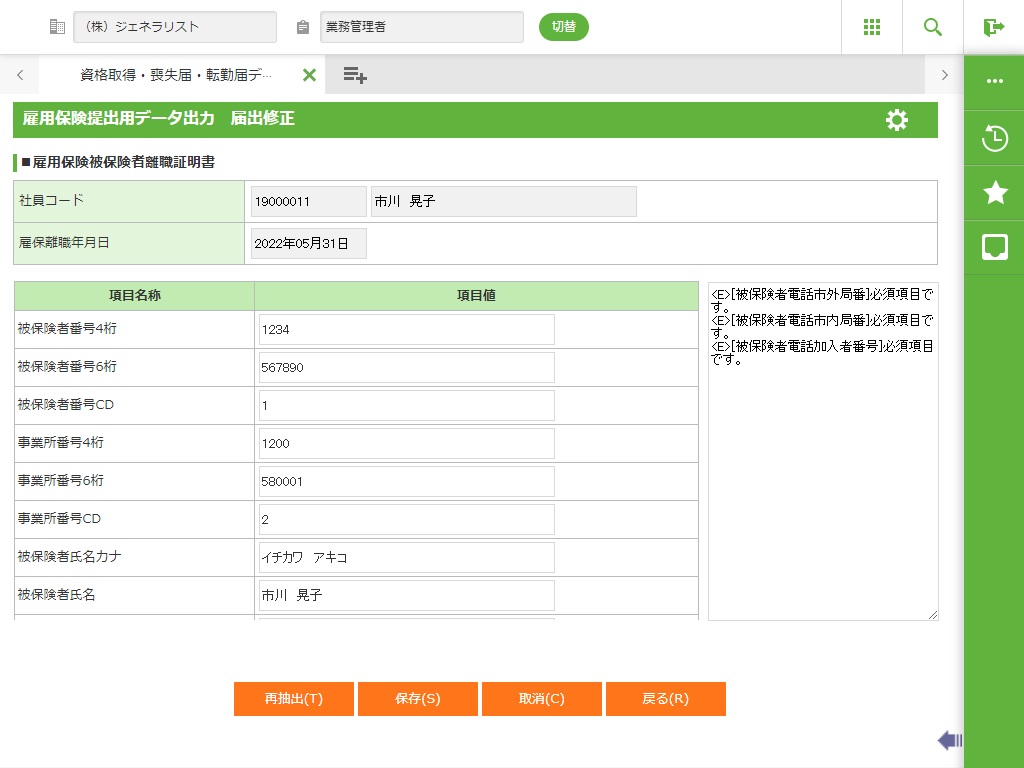Collapse sidebar with the purple arrow
Image resolution: width=1024 pixels, height=768 pixels.
point(949,740)
